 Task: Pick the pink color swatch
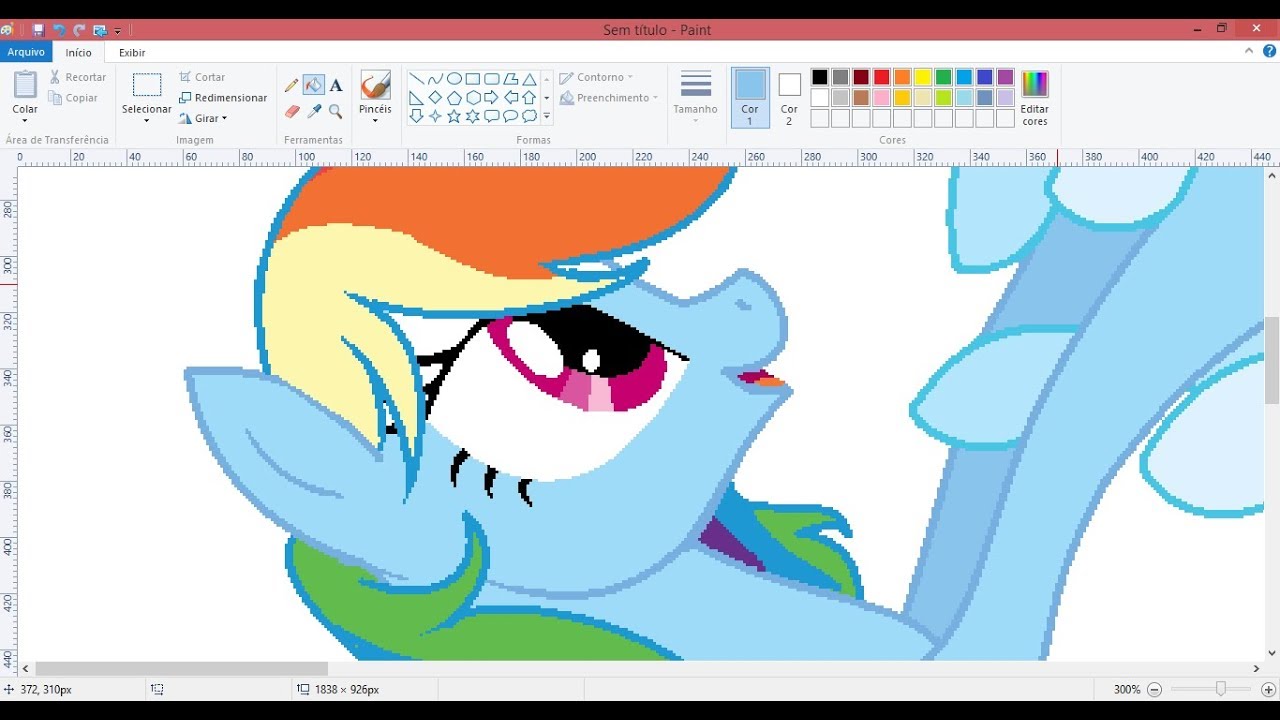[882, 98]
